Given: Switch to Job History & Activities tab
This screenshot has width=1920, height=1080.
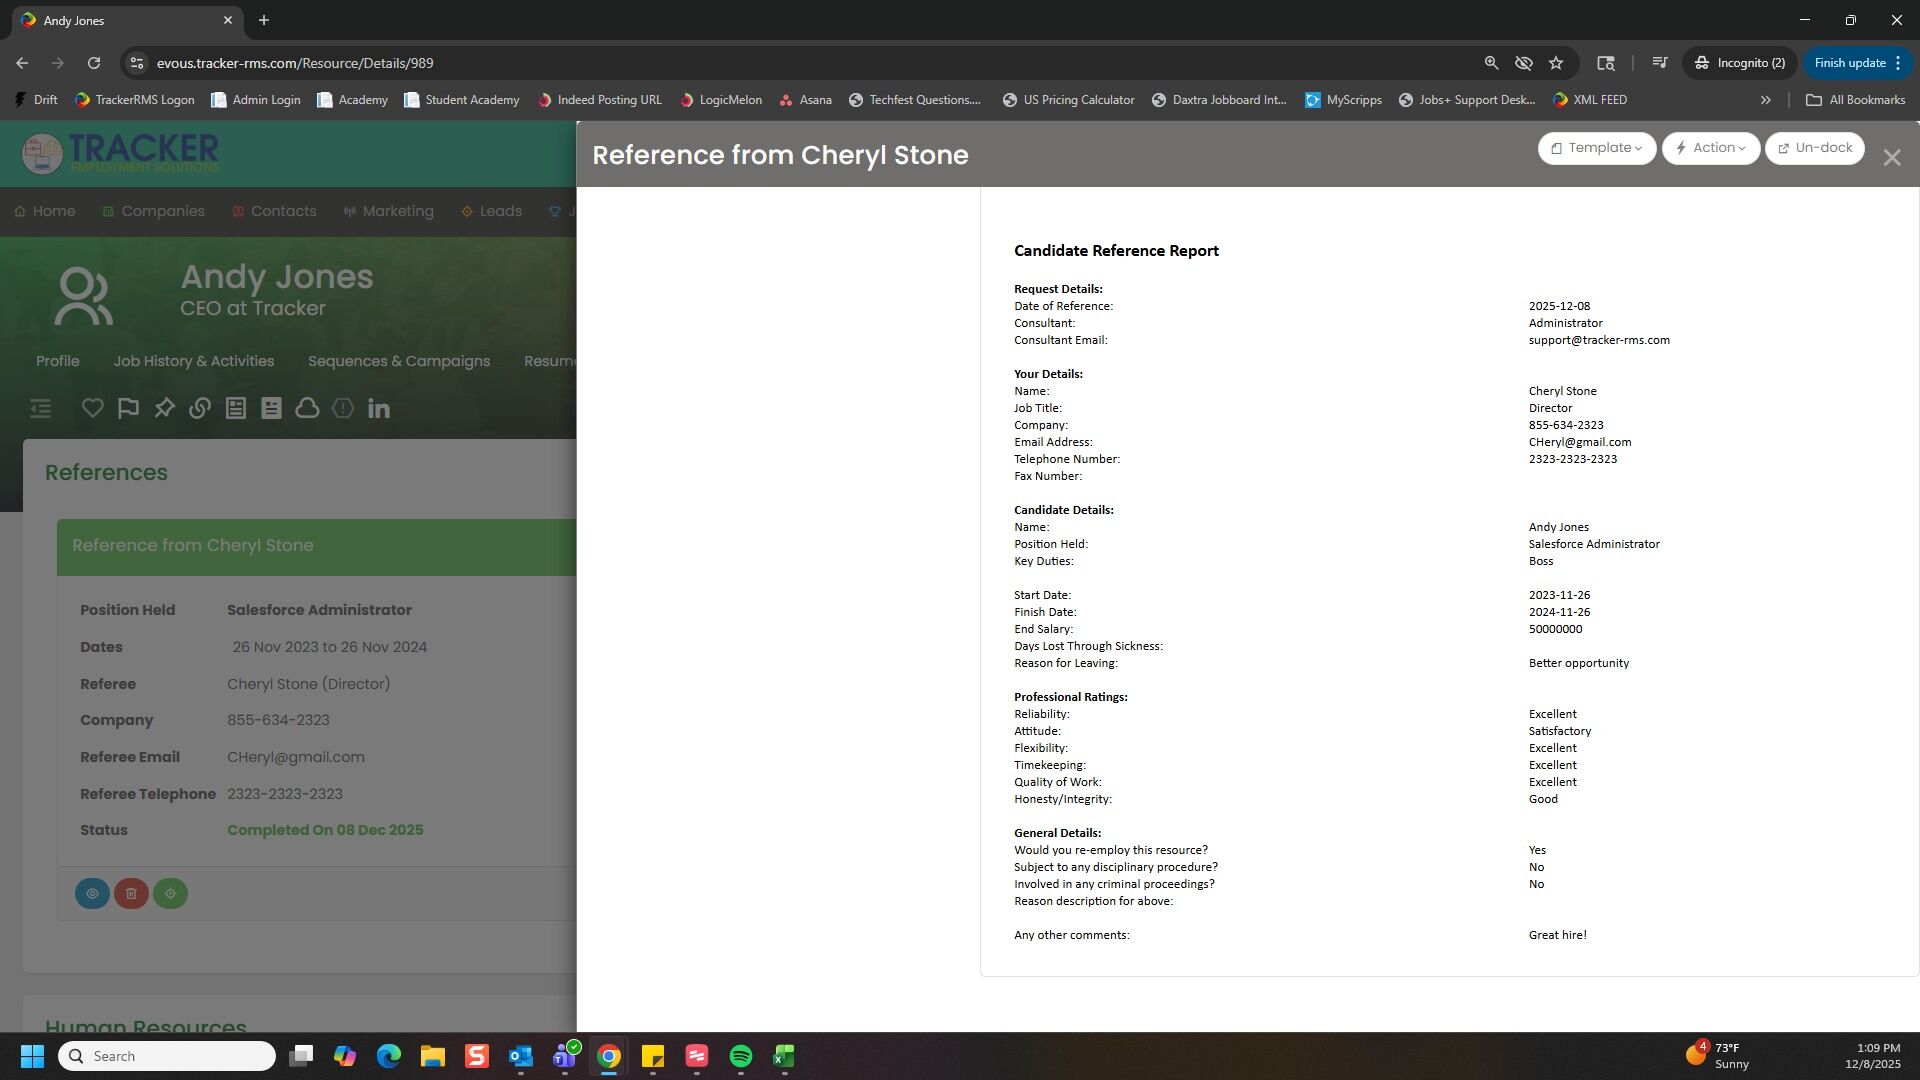Looking at the screenshot, I should point(193,361).
